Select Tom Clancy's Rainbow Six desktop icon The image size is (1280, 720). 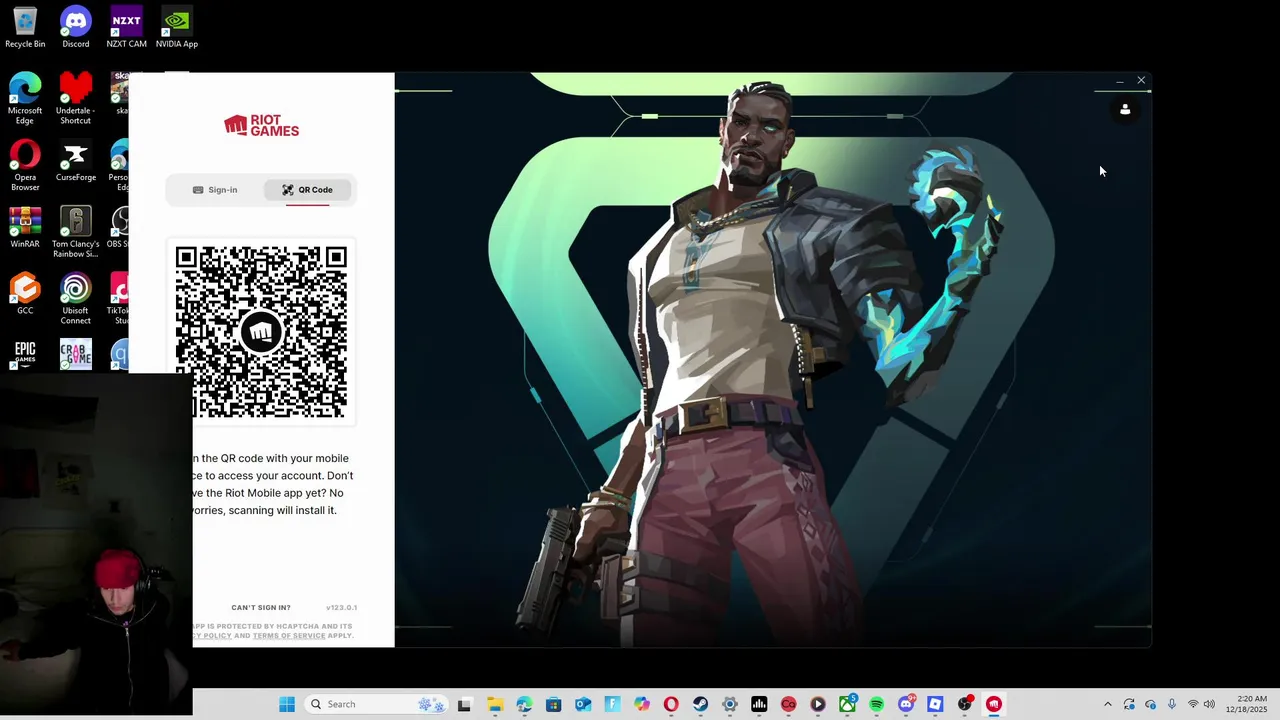76,233
